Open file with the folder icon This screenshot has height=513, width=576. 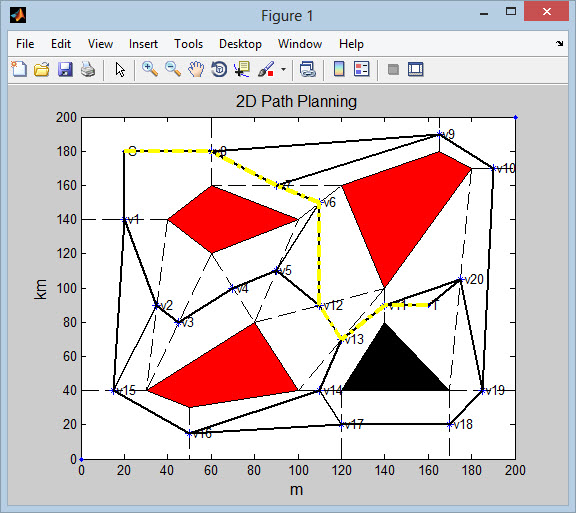(42, 69)
